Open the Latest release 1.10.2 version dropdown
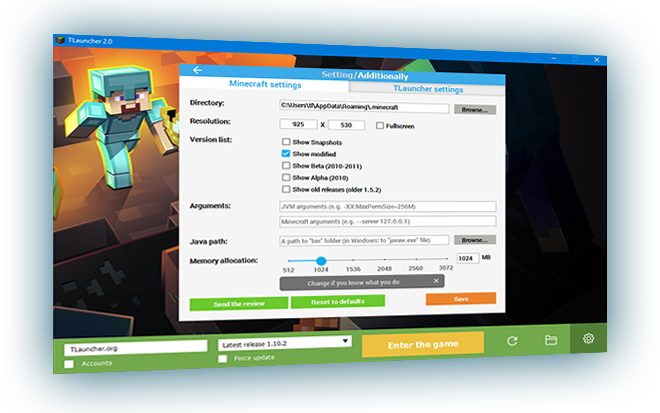This screenshot has width=660, height=413. click(285, 343)
